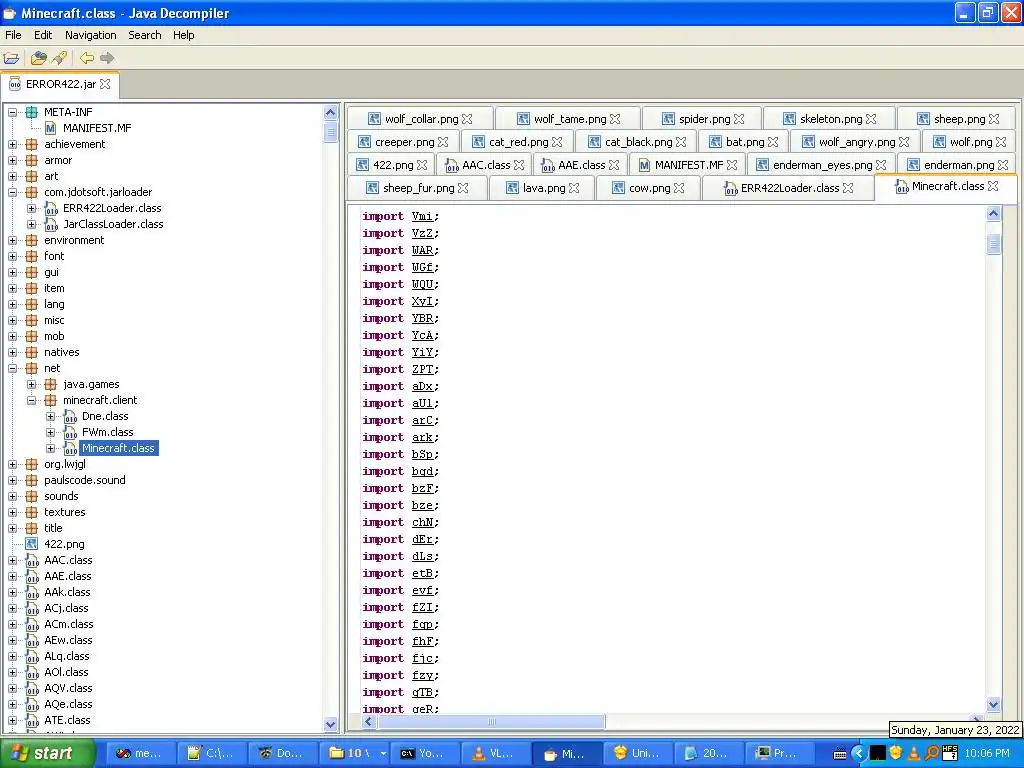Close the wolf_collar.png tab
This screenshot has width=1024, height=768.
pos(467,119)
